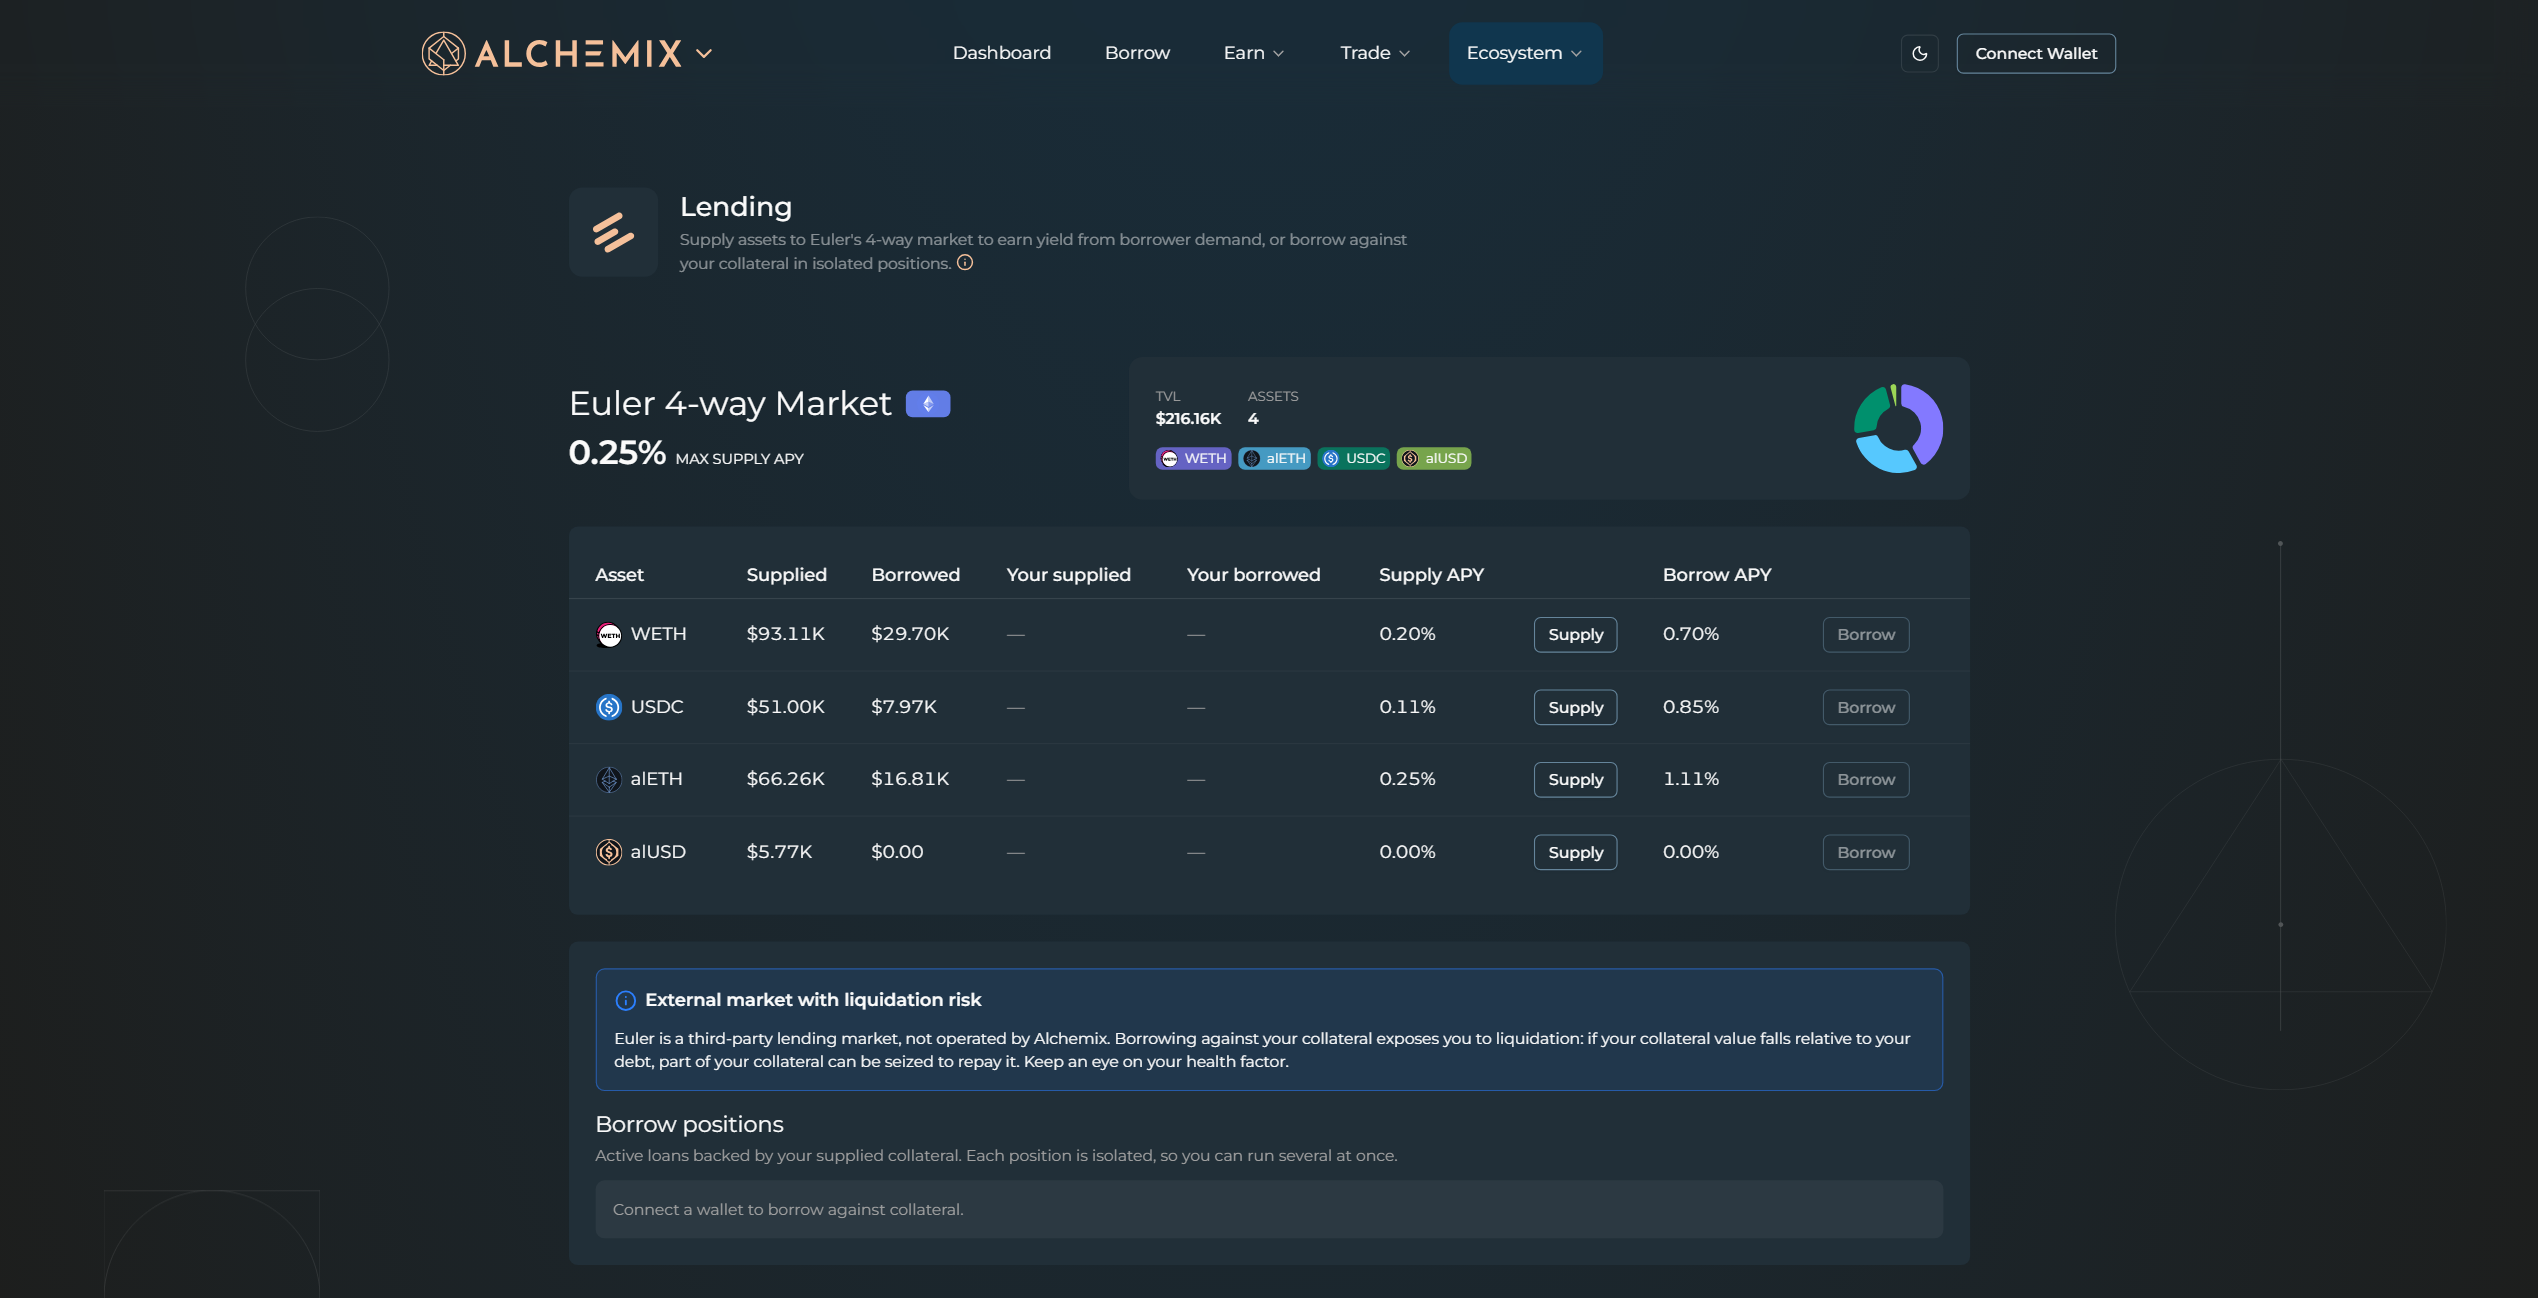Viewport: 2538px width, 1298px height.
Task: Click the Euler 4-way Market heading
Action: tap(729, 404)
